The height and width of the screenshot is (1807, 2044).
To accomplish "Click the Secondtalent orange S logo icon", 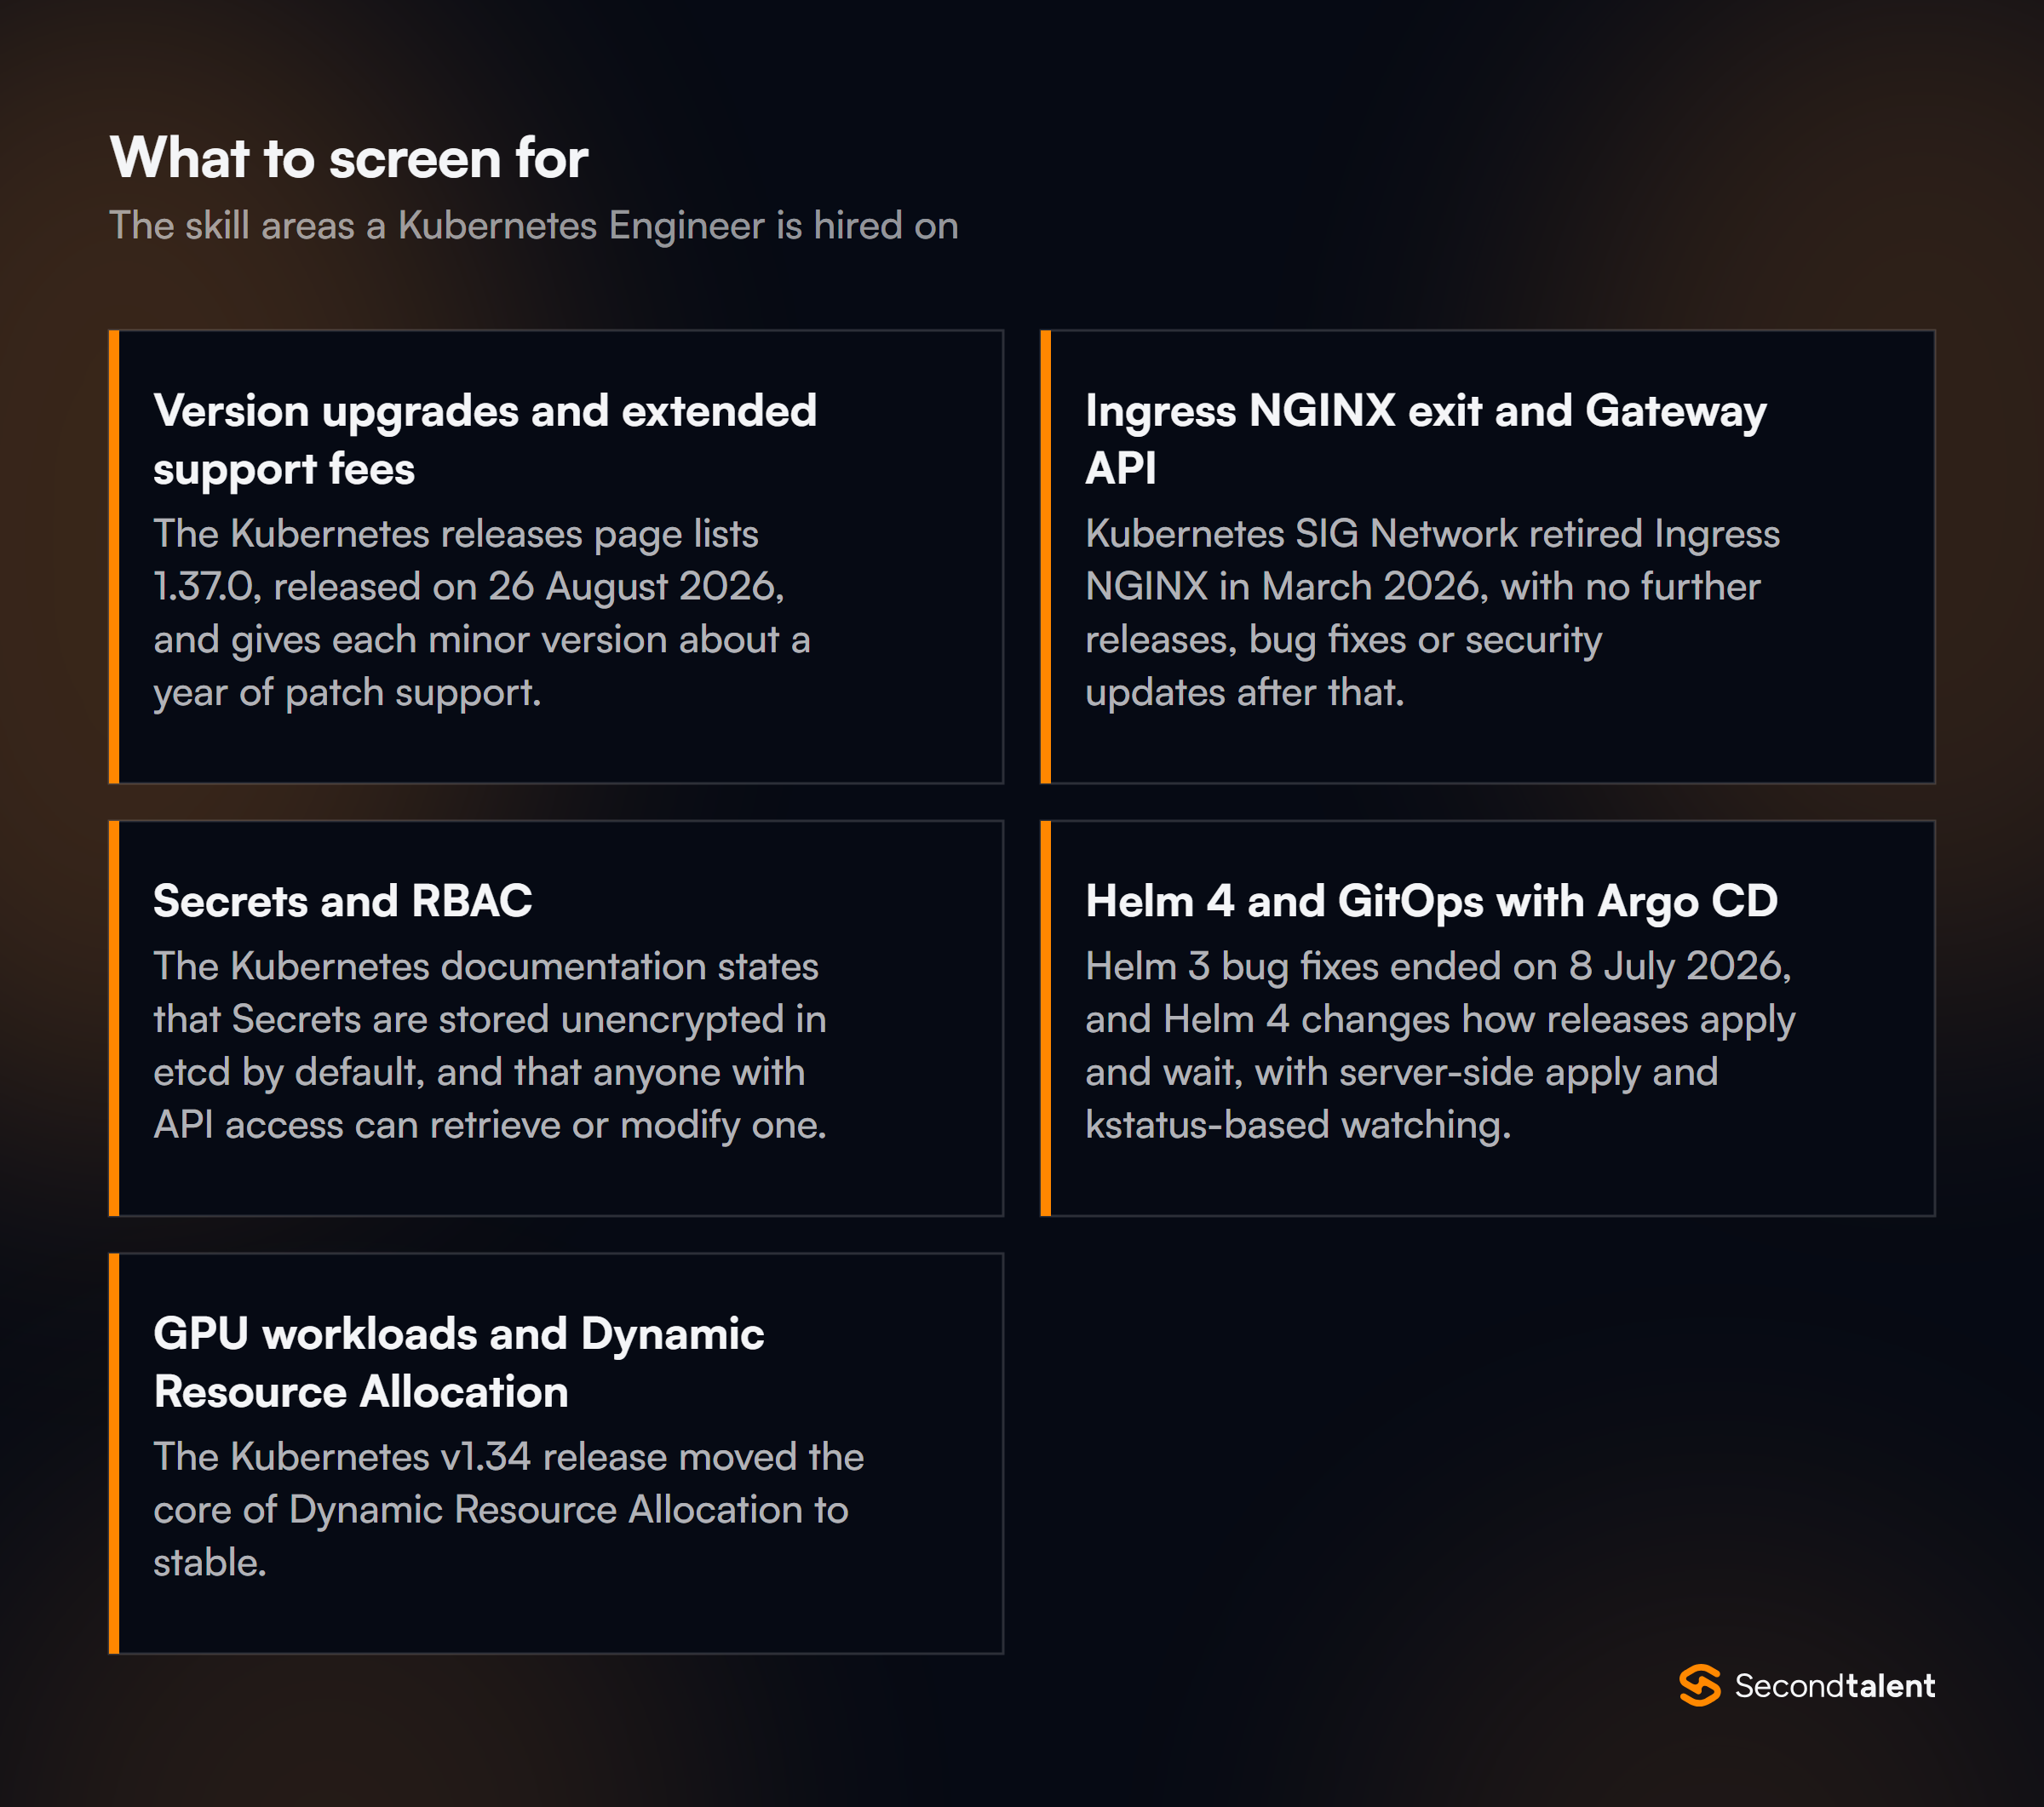I will pos(1699,1685).
